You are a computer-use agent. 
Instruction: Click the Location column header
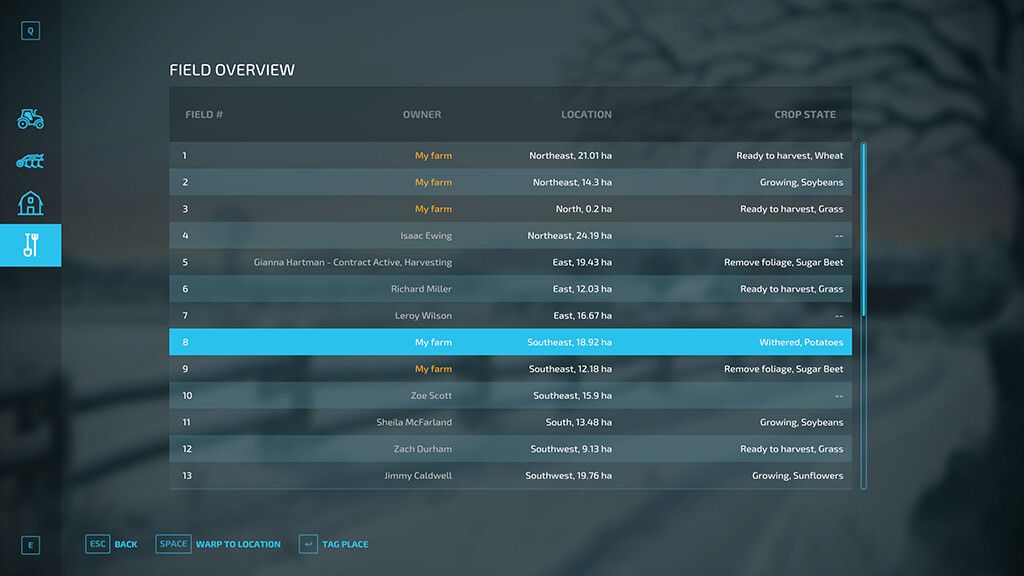(x=586, y=114)
